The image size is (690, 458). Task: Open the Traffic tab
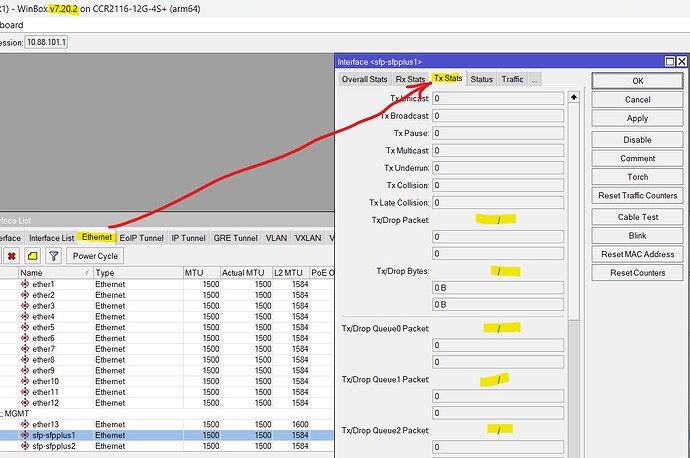512,79
